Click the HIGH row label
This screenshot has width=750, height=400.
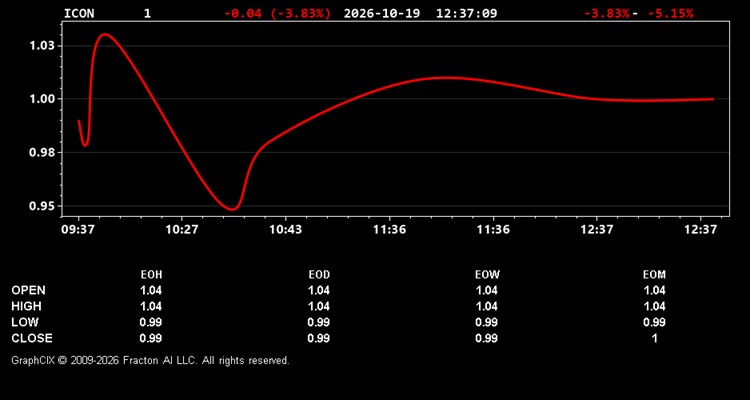pyautogui.click(x=26, y=306)
